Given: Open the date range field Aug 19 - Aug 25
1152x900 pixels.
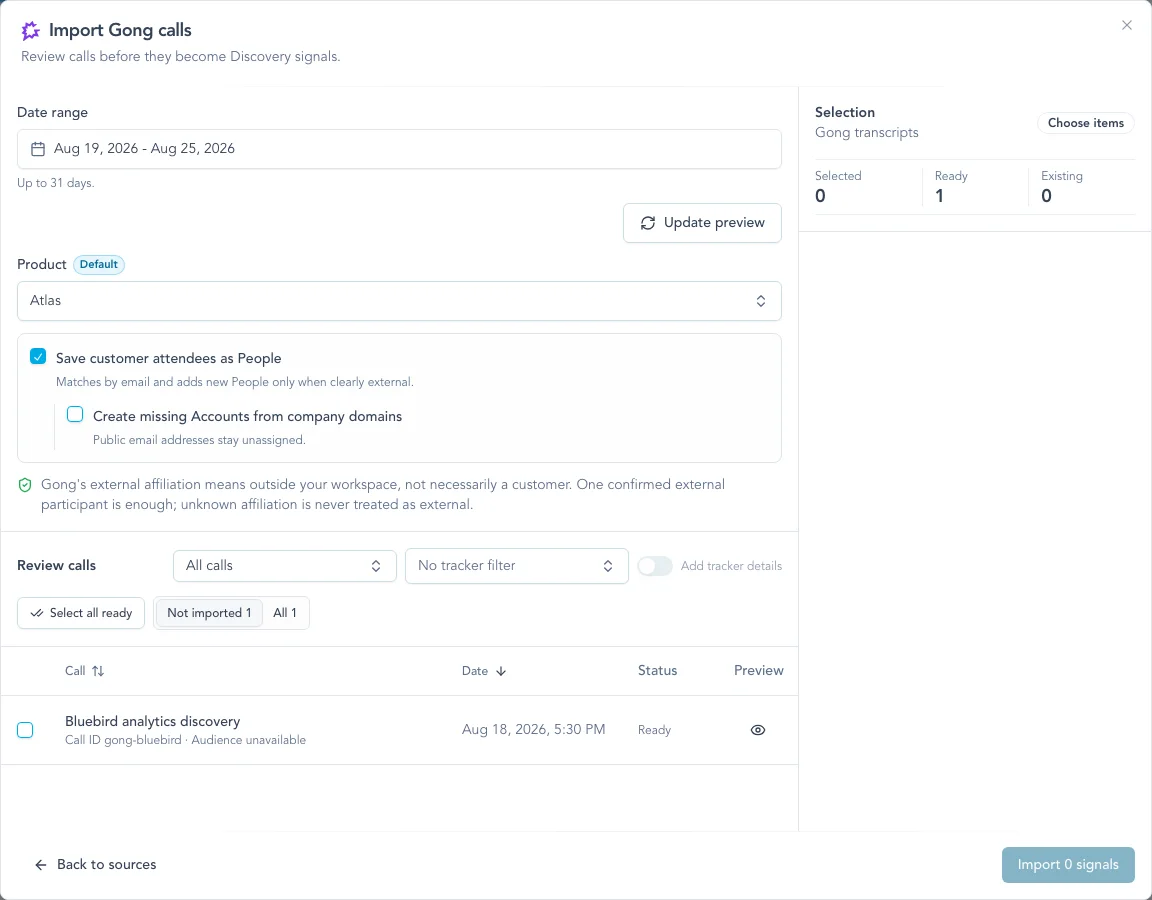Looking at the screenshot, I should pyautogui.click(x=399, y=149).
